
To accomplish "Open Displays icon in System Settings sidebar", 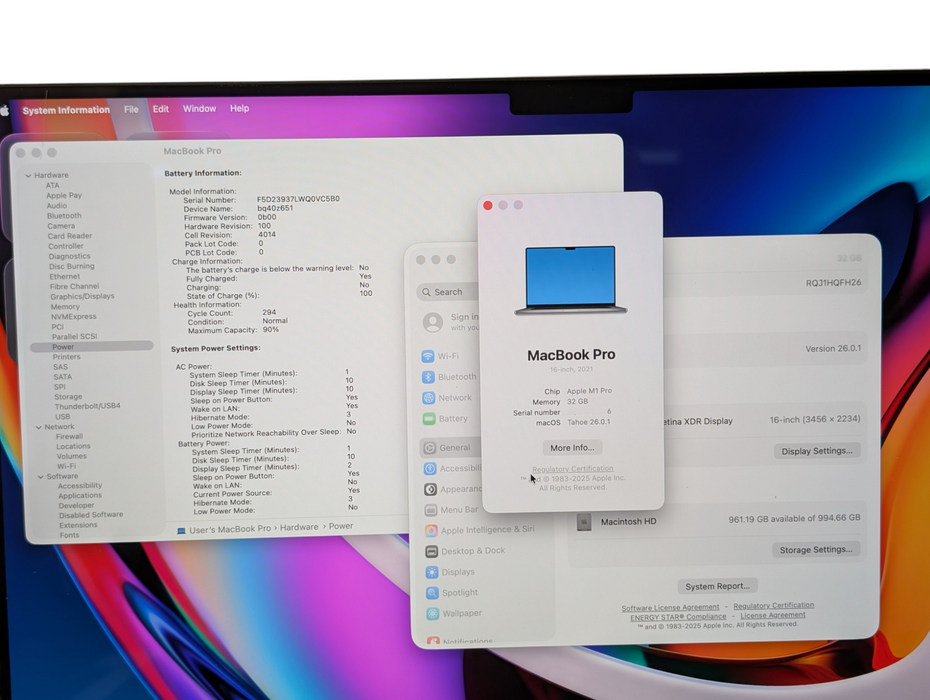I will click(x=432, y=572).
